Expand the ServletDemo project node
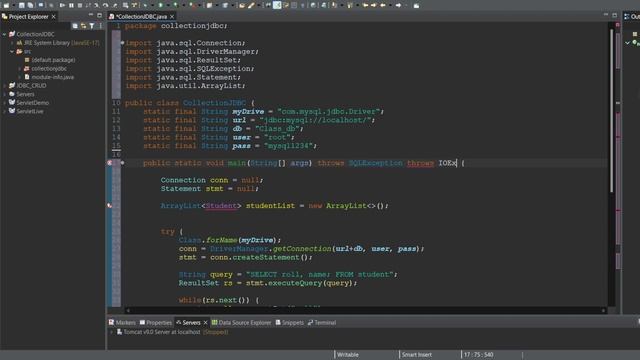This screenshot has width=640, height=360. (4, 103)
